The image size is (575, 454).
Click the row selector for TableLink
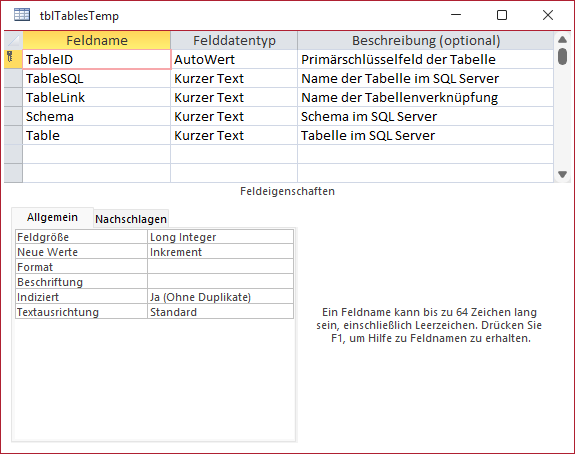[x=14, y=98]
